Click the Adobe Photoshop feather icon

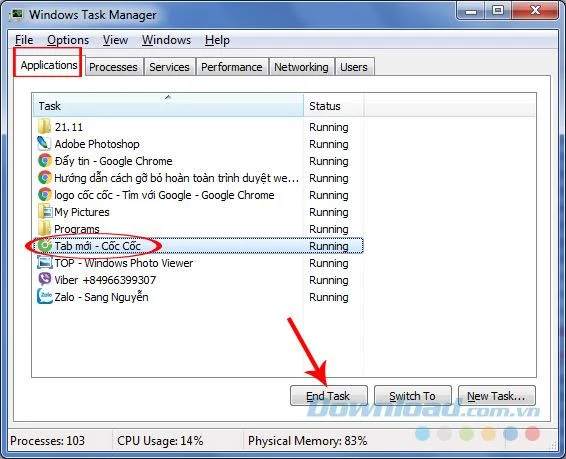44,144
